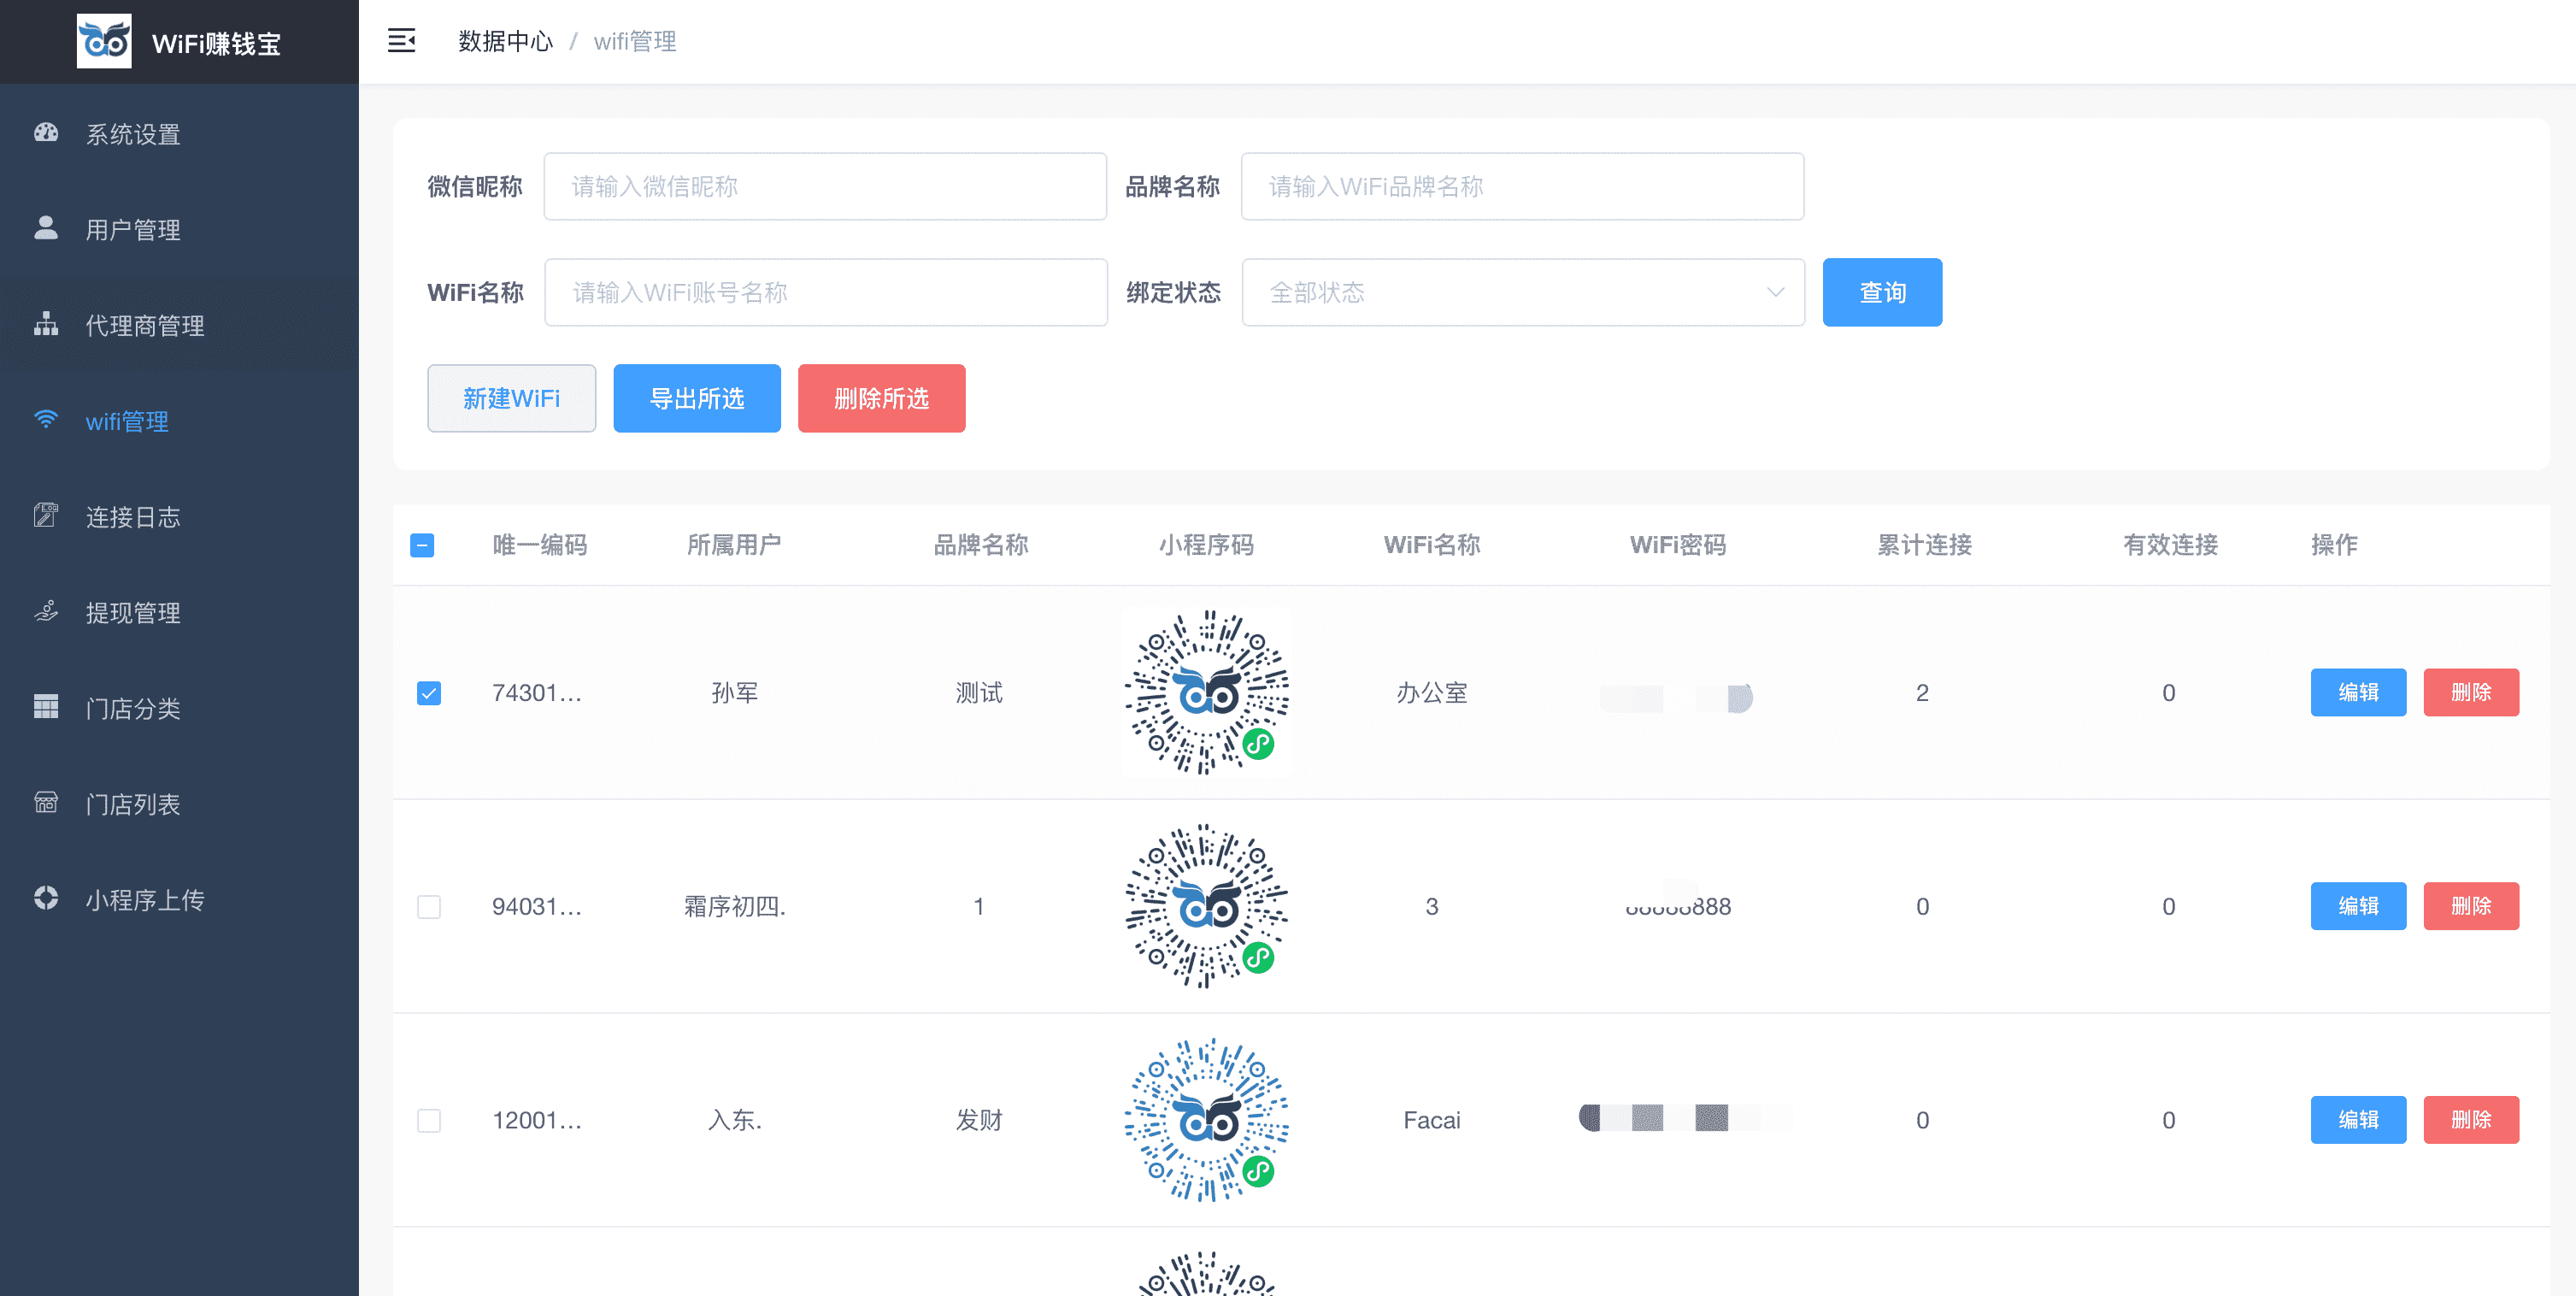The width and height of the screenshot is (2576, 1296).
Task: Click 编辑 for the 办公室 row
Action: (x=2358, y=692)
